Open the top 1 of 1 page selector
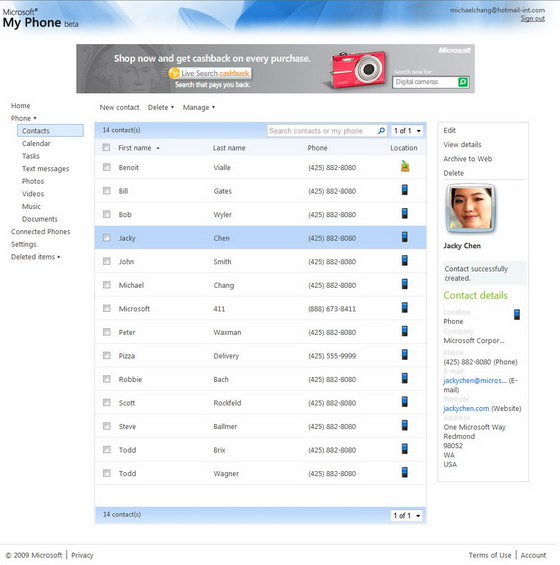 point(407,131)
